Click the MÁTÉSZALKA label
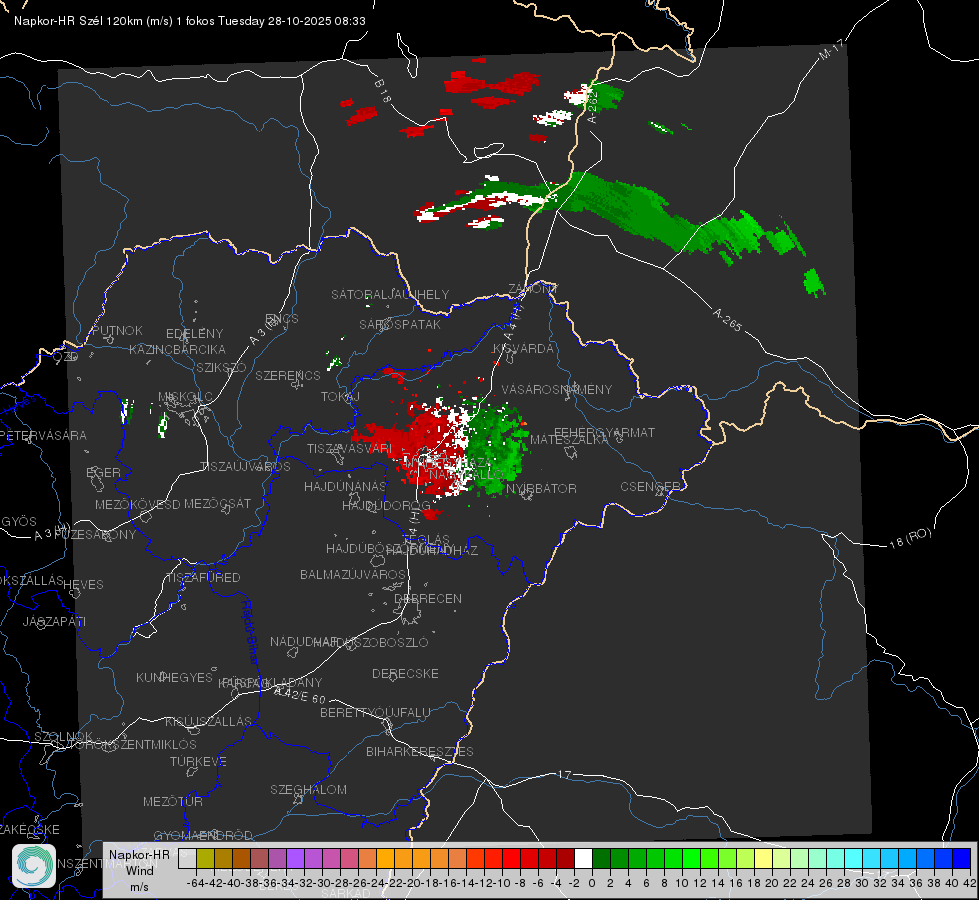Viewport: 979px width, 900px height. coord(568,440)
